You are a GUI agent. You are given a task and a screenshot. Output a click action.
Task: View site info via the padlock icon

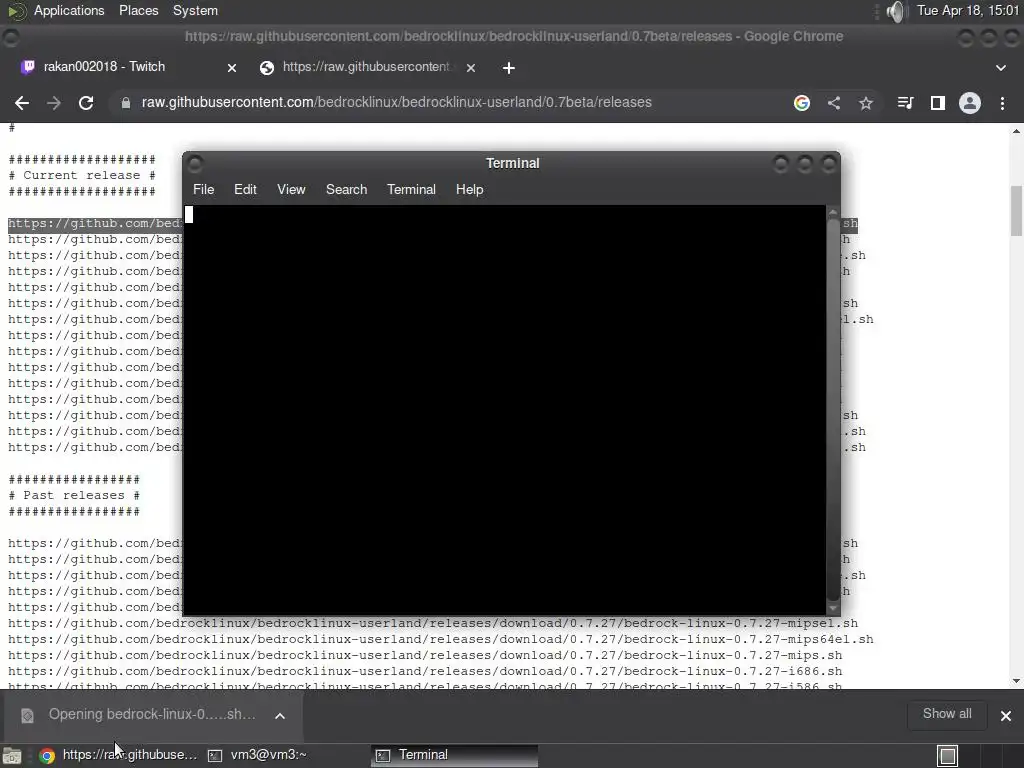click(x=125, y=103)
